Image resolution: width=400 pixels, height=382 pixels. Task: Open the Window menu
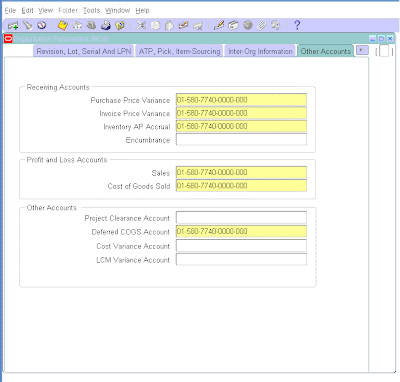click(x=117, y=11)
